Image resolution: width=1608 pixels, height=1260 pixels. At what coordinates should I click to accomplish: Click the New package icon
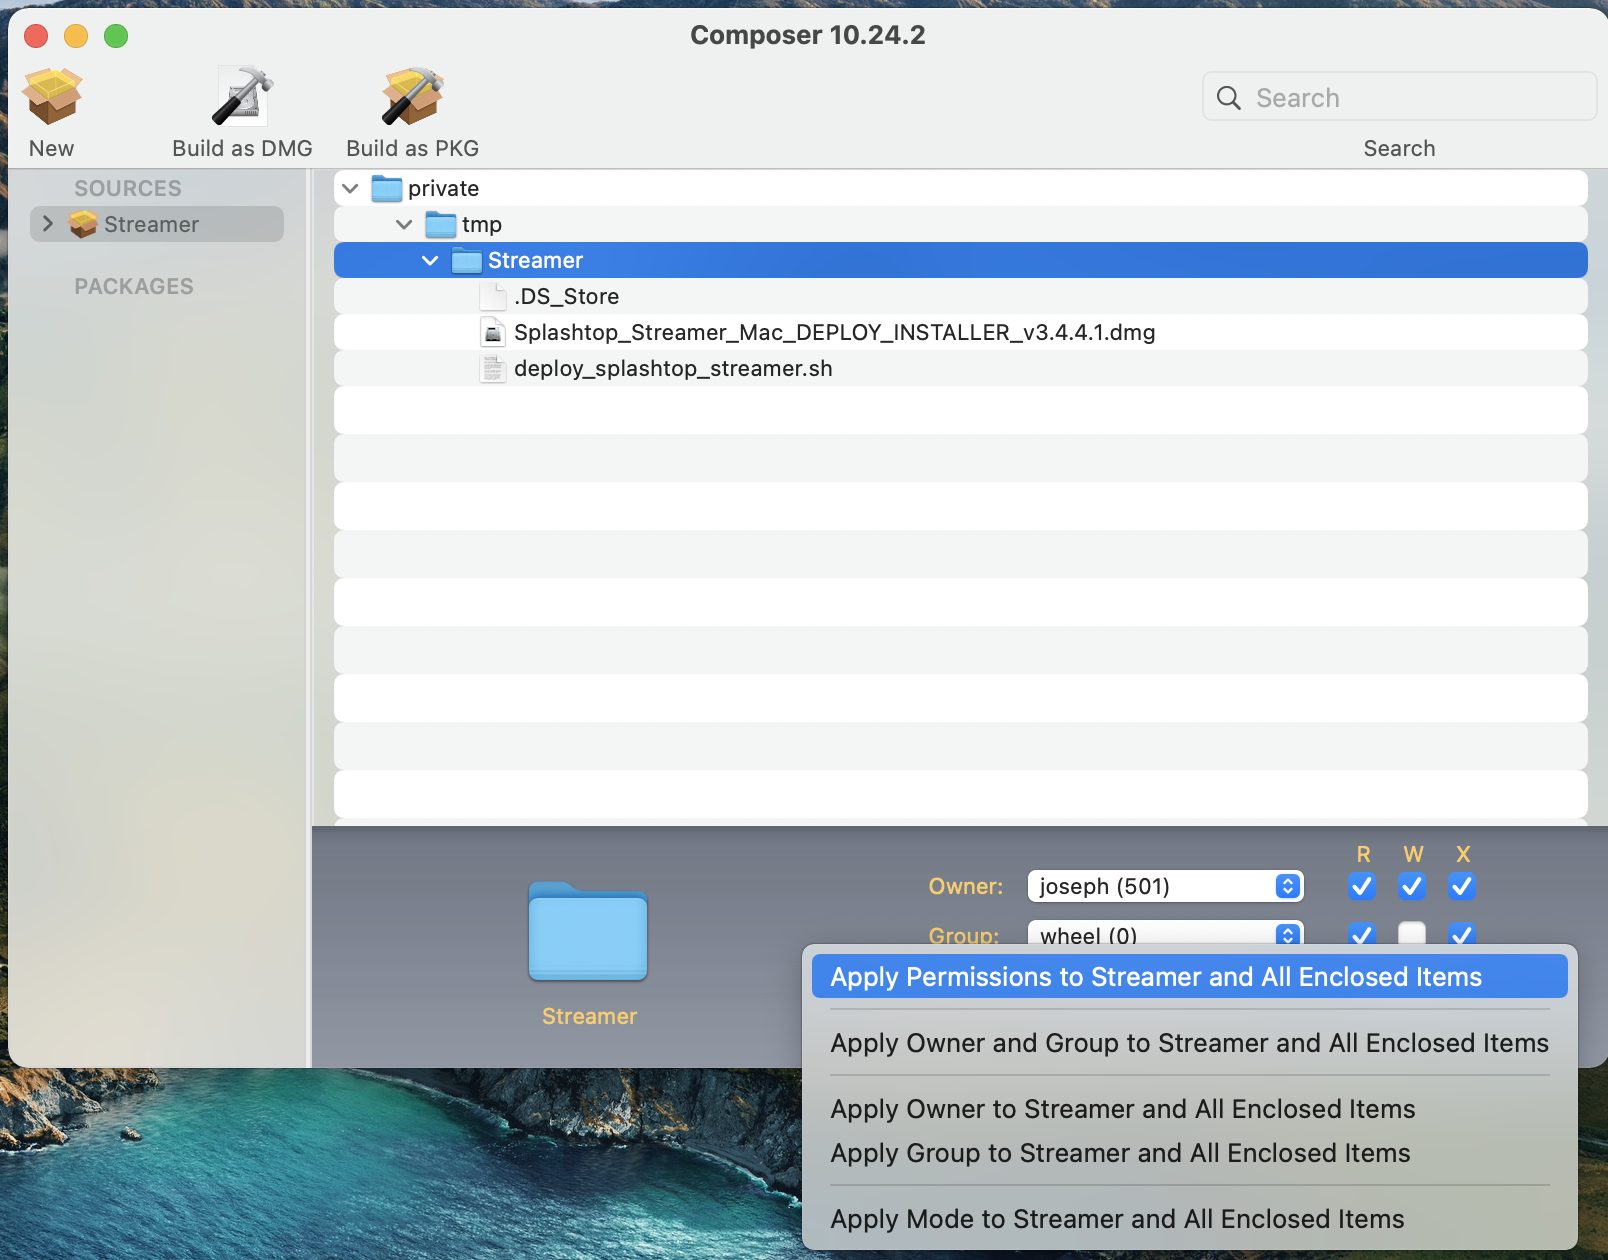(51, 96)
